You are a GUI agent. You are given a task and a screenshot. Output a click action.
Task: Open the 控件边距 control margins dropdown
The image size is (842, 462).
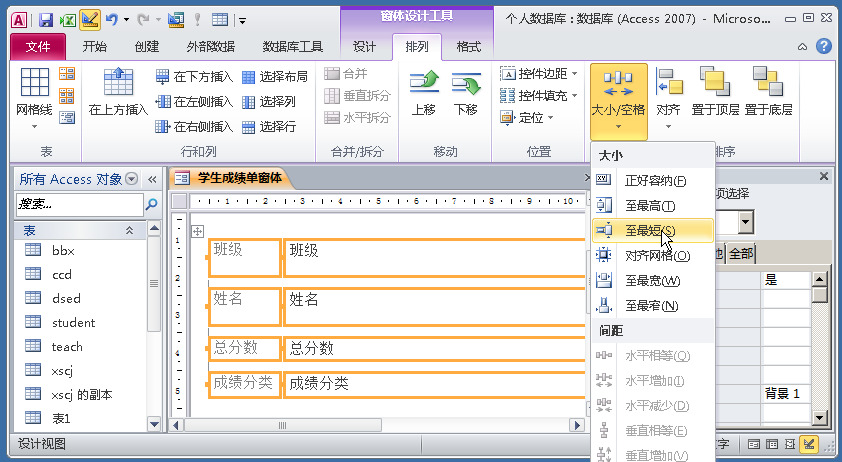[539, 74]
